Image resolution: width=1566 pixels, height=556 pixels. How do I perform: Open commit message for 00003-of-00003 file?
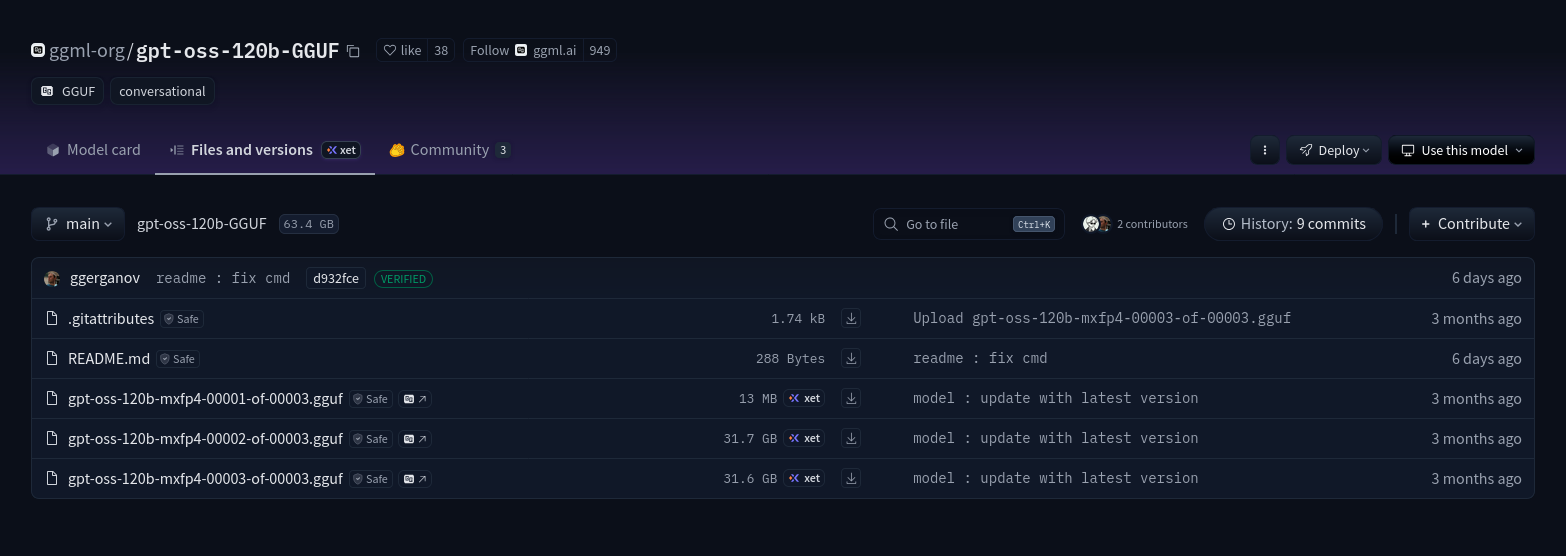click(x=1055, y=478)
